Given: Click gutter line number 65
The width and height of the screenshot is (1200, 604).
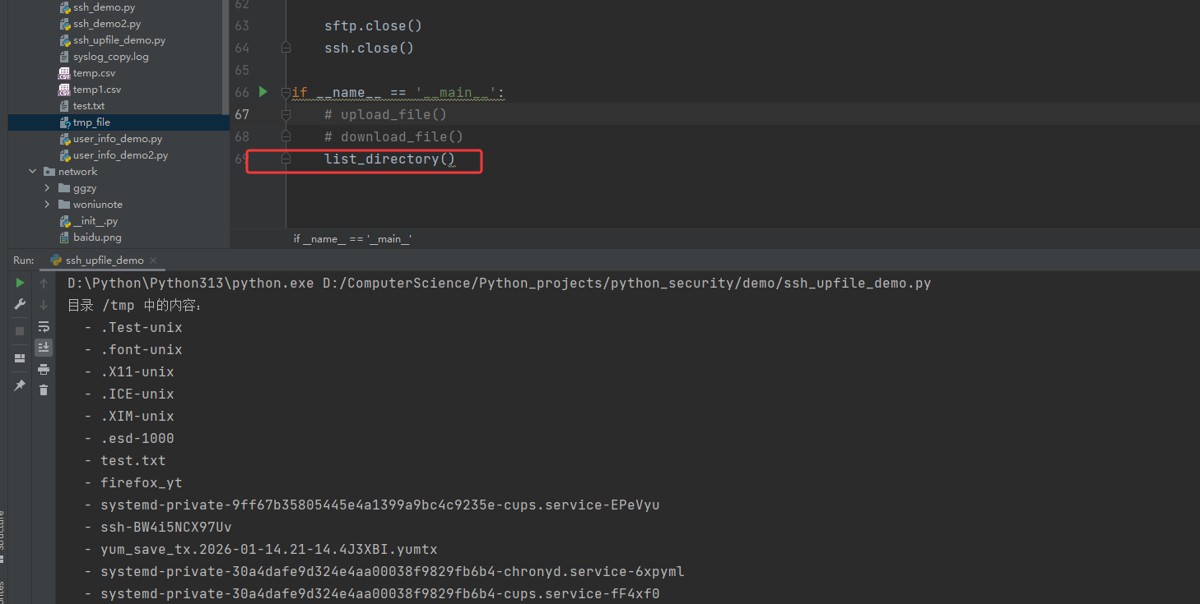Looking at the screenshot, I should point(242,70).
